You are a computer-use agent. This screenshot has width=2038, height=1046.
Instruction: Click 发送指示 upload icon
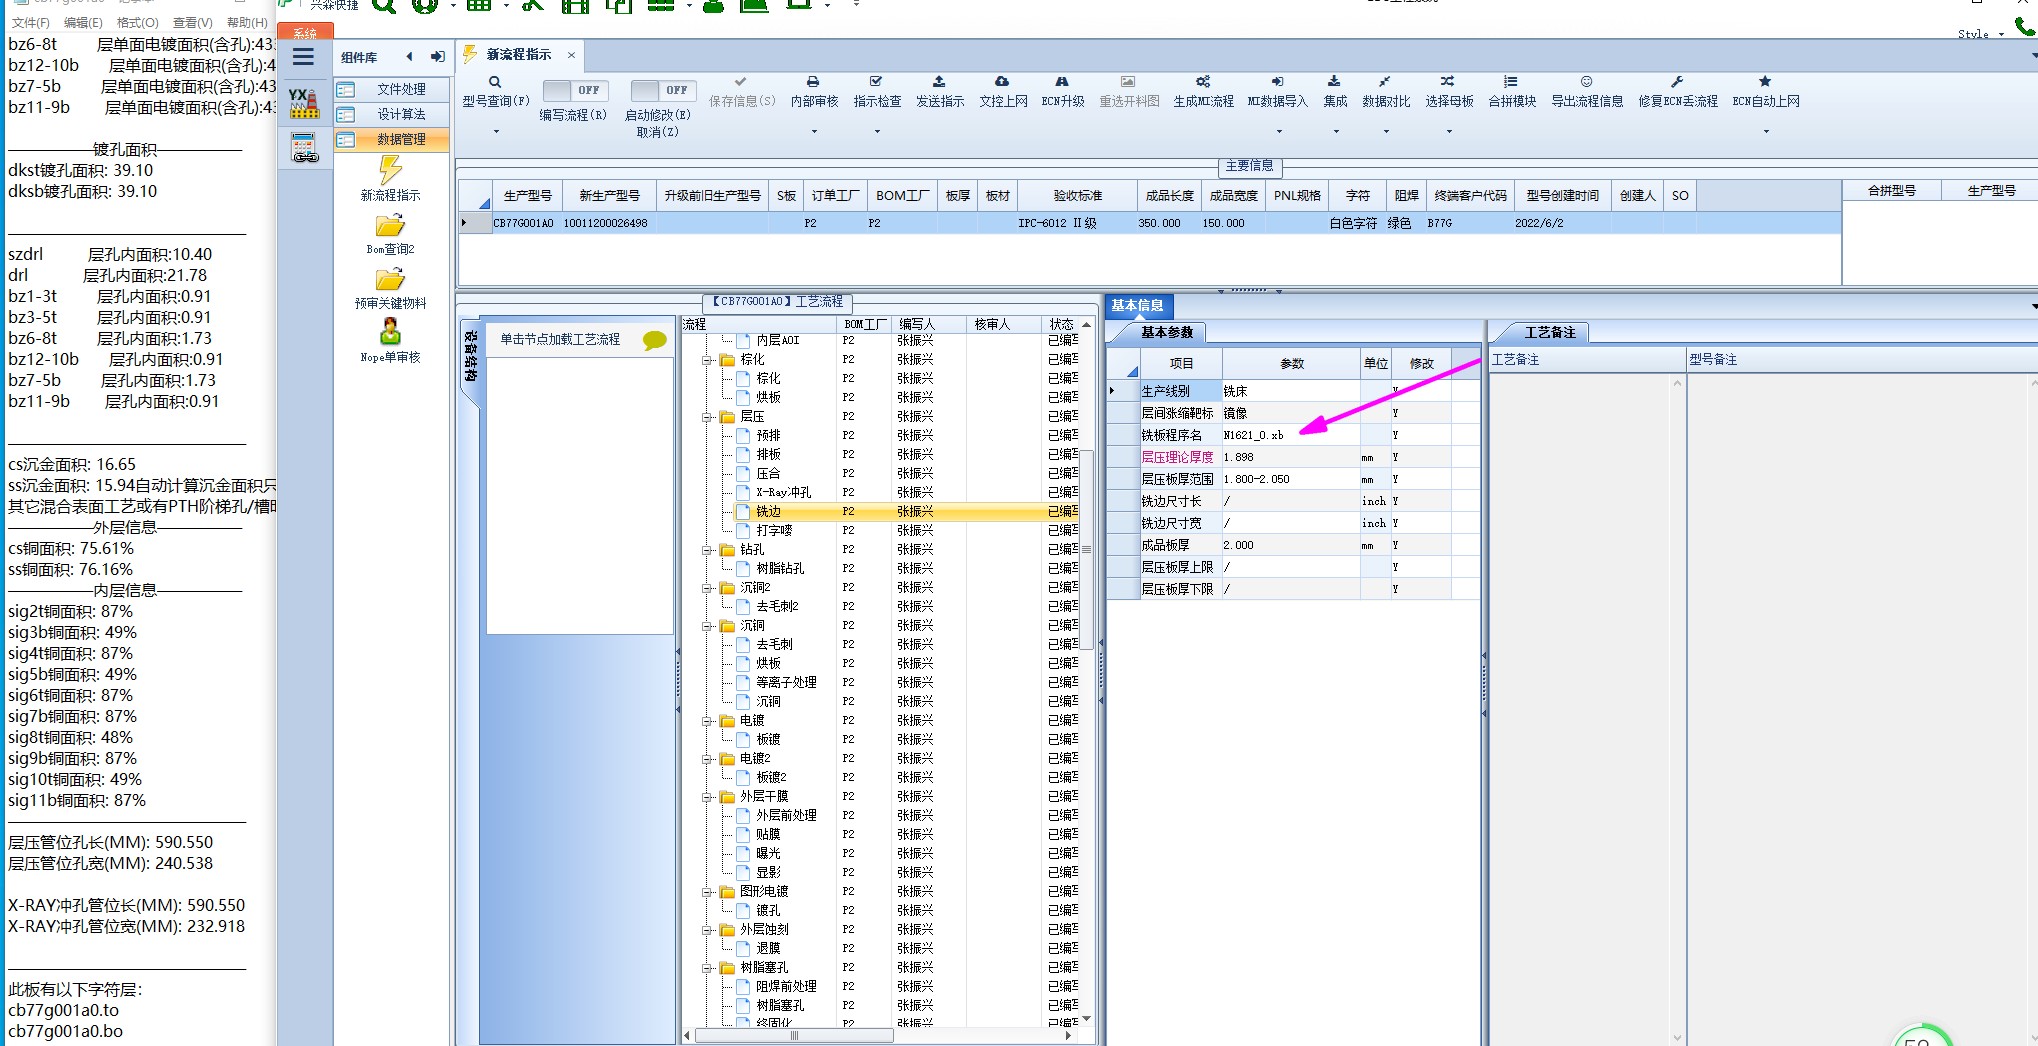(939, 82)
